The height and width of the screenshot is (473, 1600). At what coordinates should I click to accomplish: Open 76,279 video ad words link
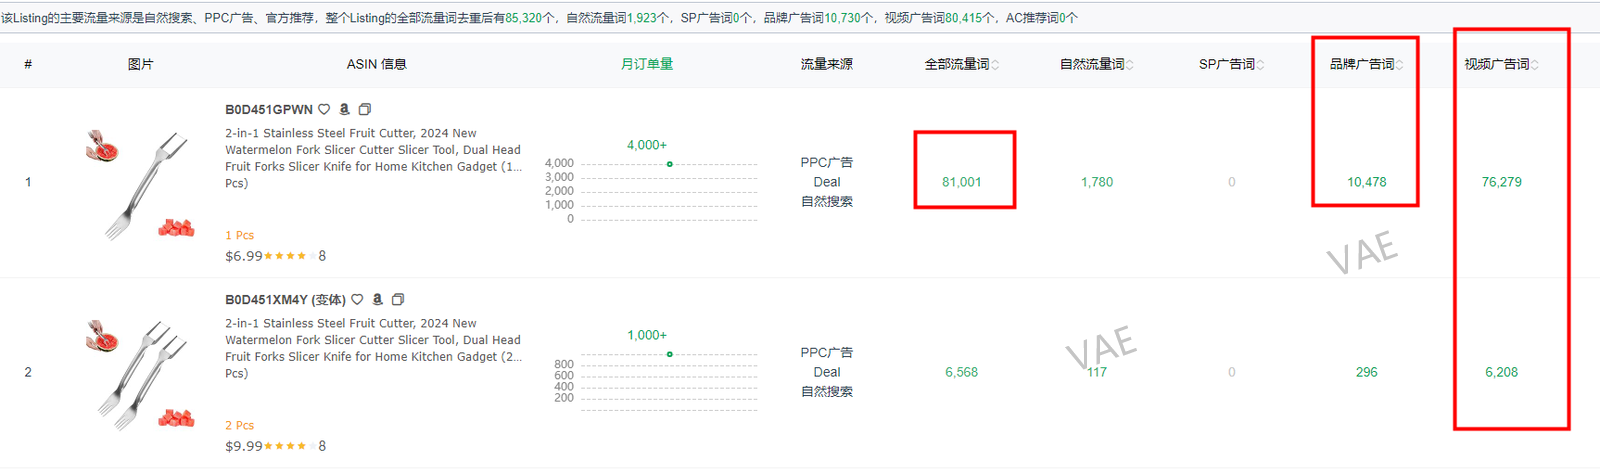point(1502,182)
